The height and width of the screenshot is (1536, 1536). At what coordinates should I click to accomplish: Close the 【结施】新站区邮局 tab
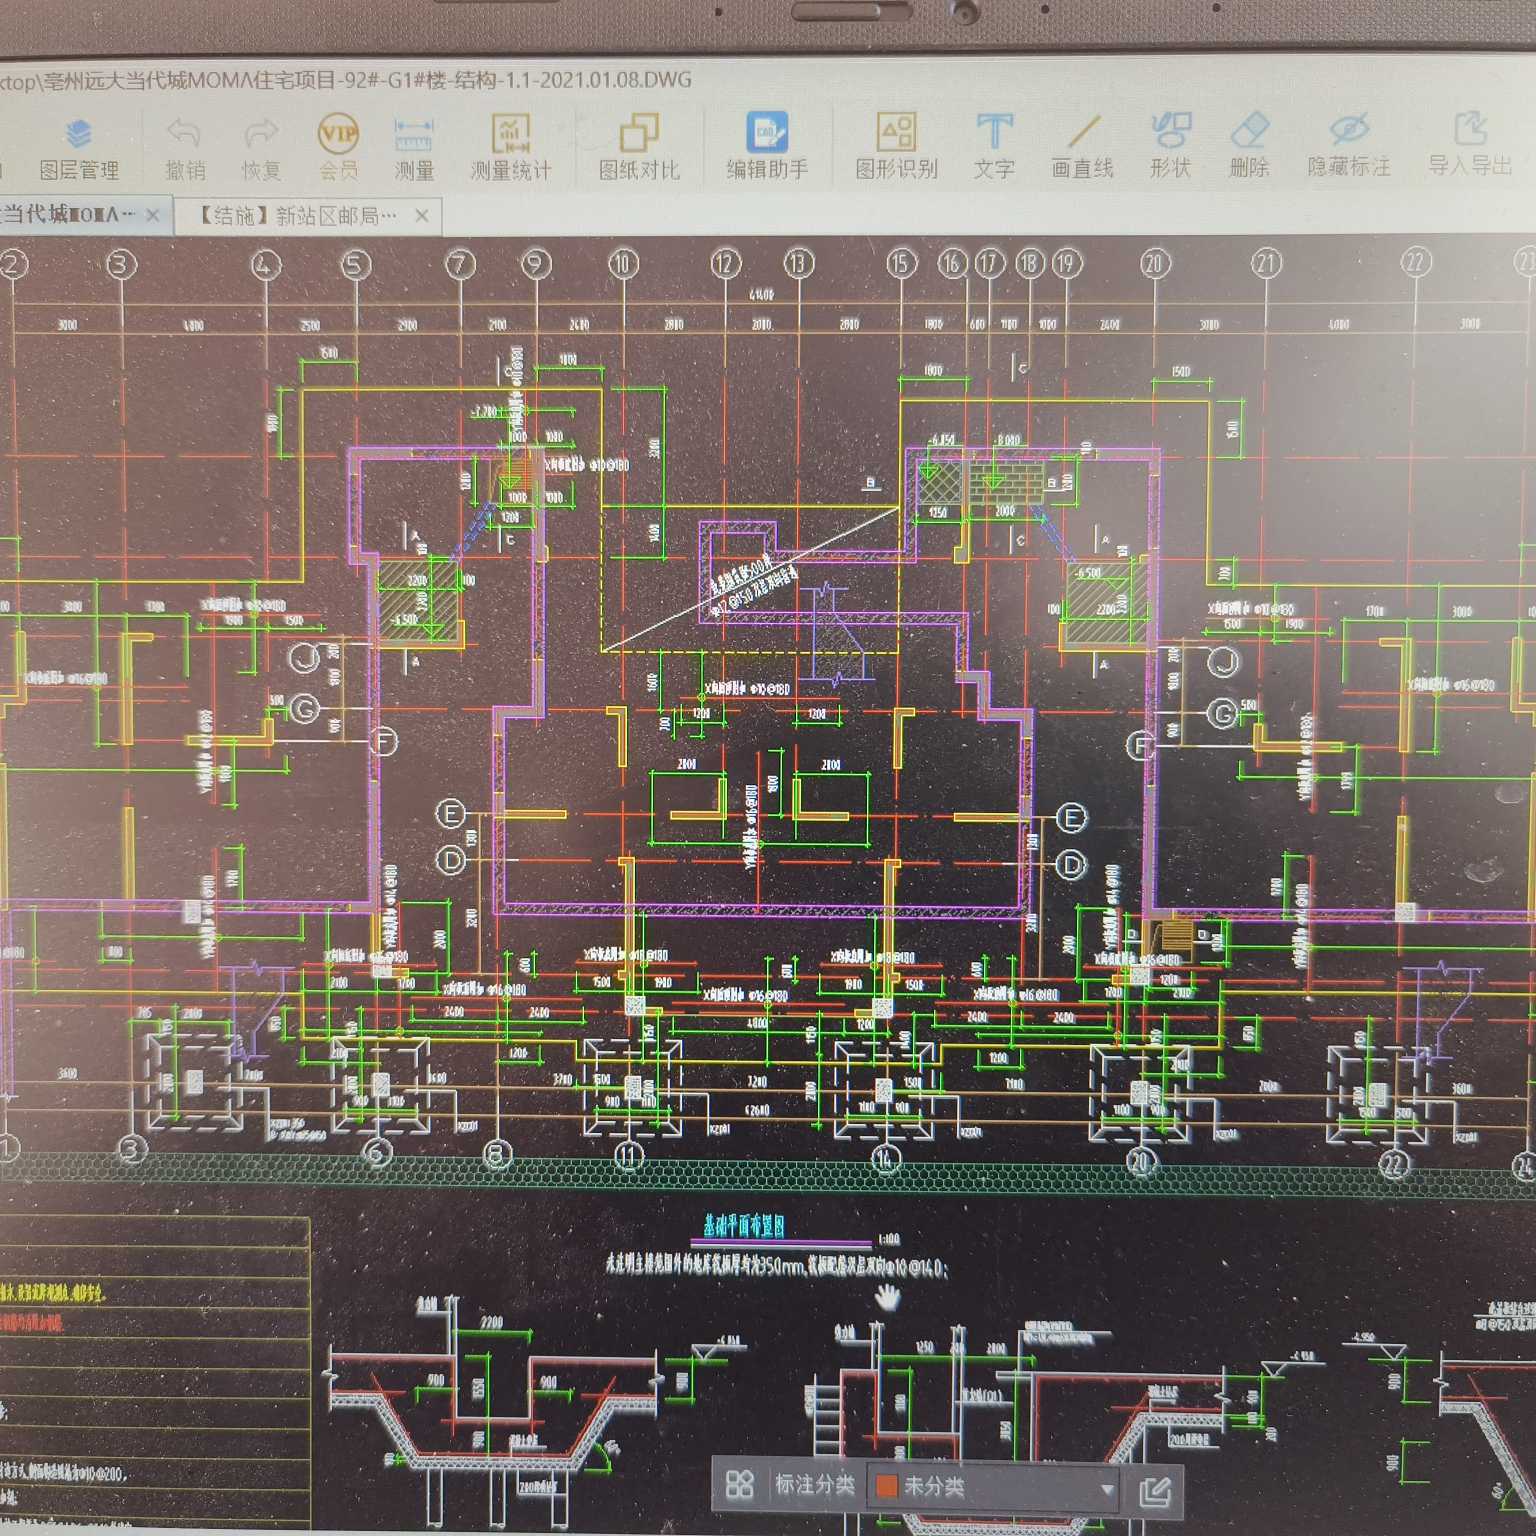422,215
